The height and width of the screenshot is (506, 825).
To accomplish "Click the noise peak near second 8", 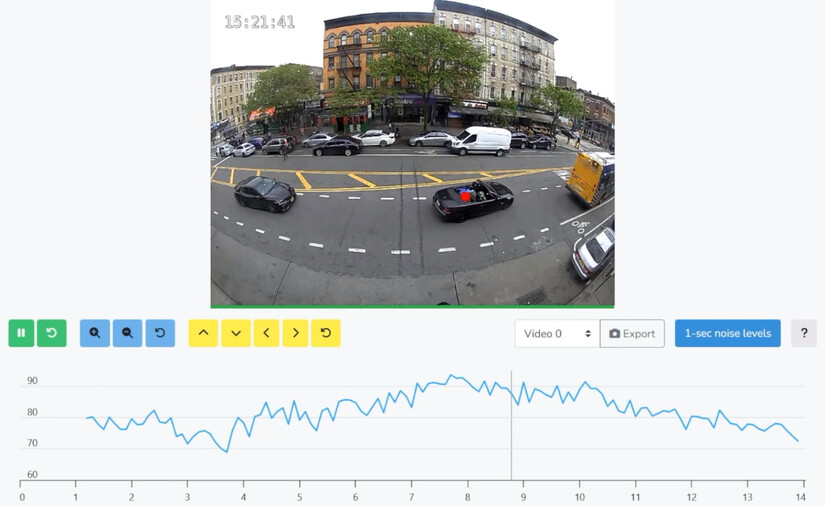I will click(x=450, y=376).
